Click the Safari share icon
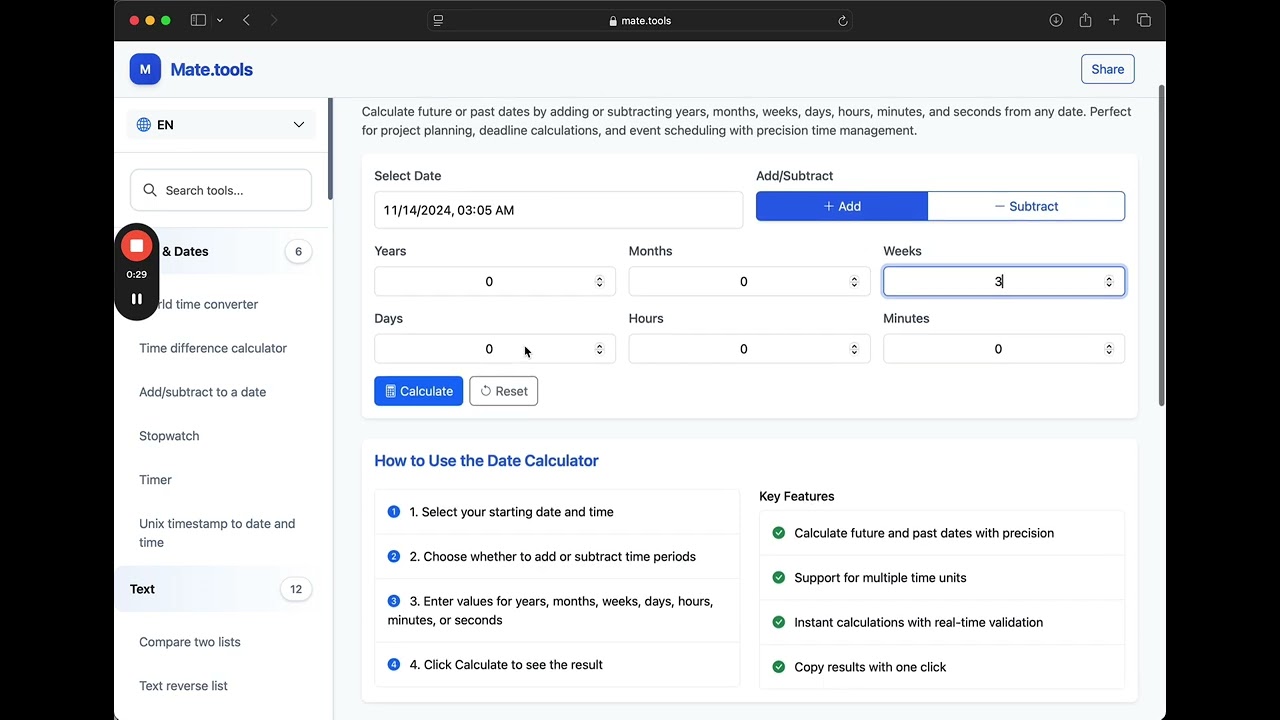This screenshot has width=1280, height=720. click(x=1085, y=20)
